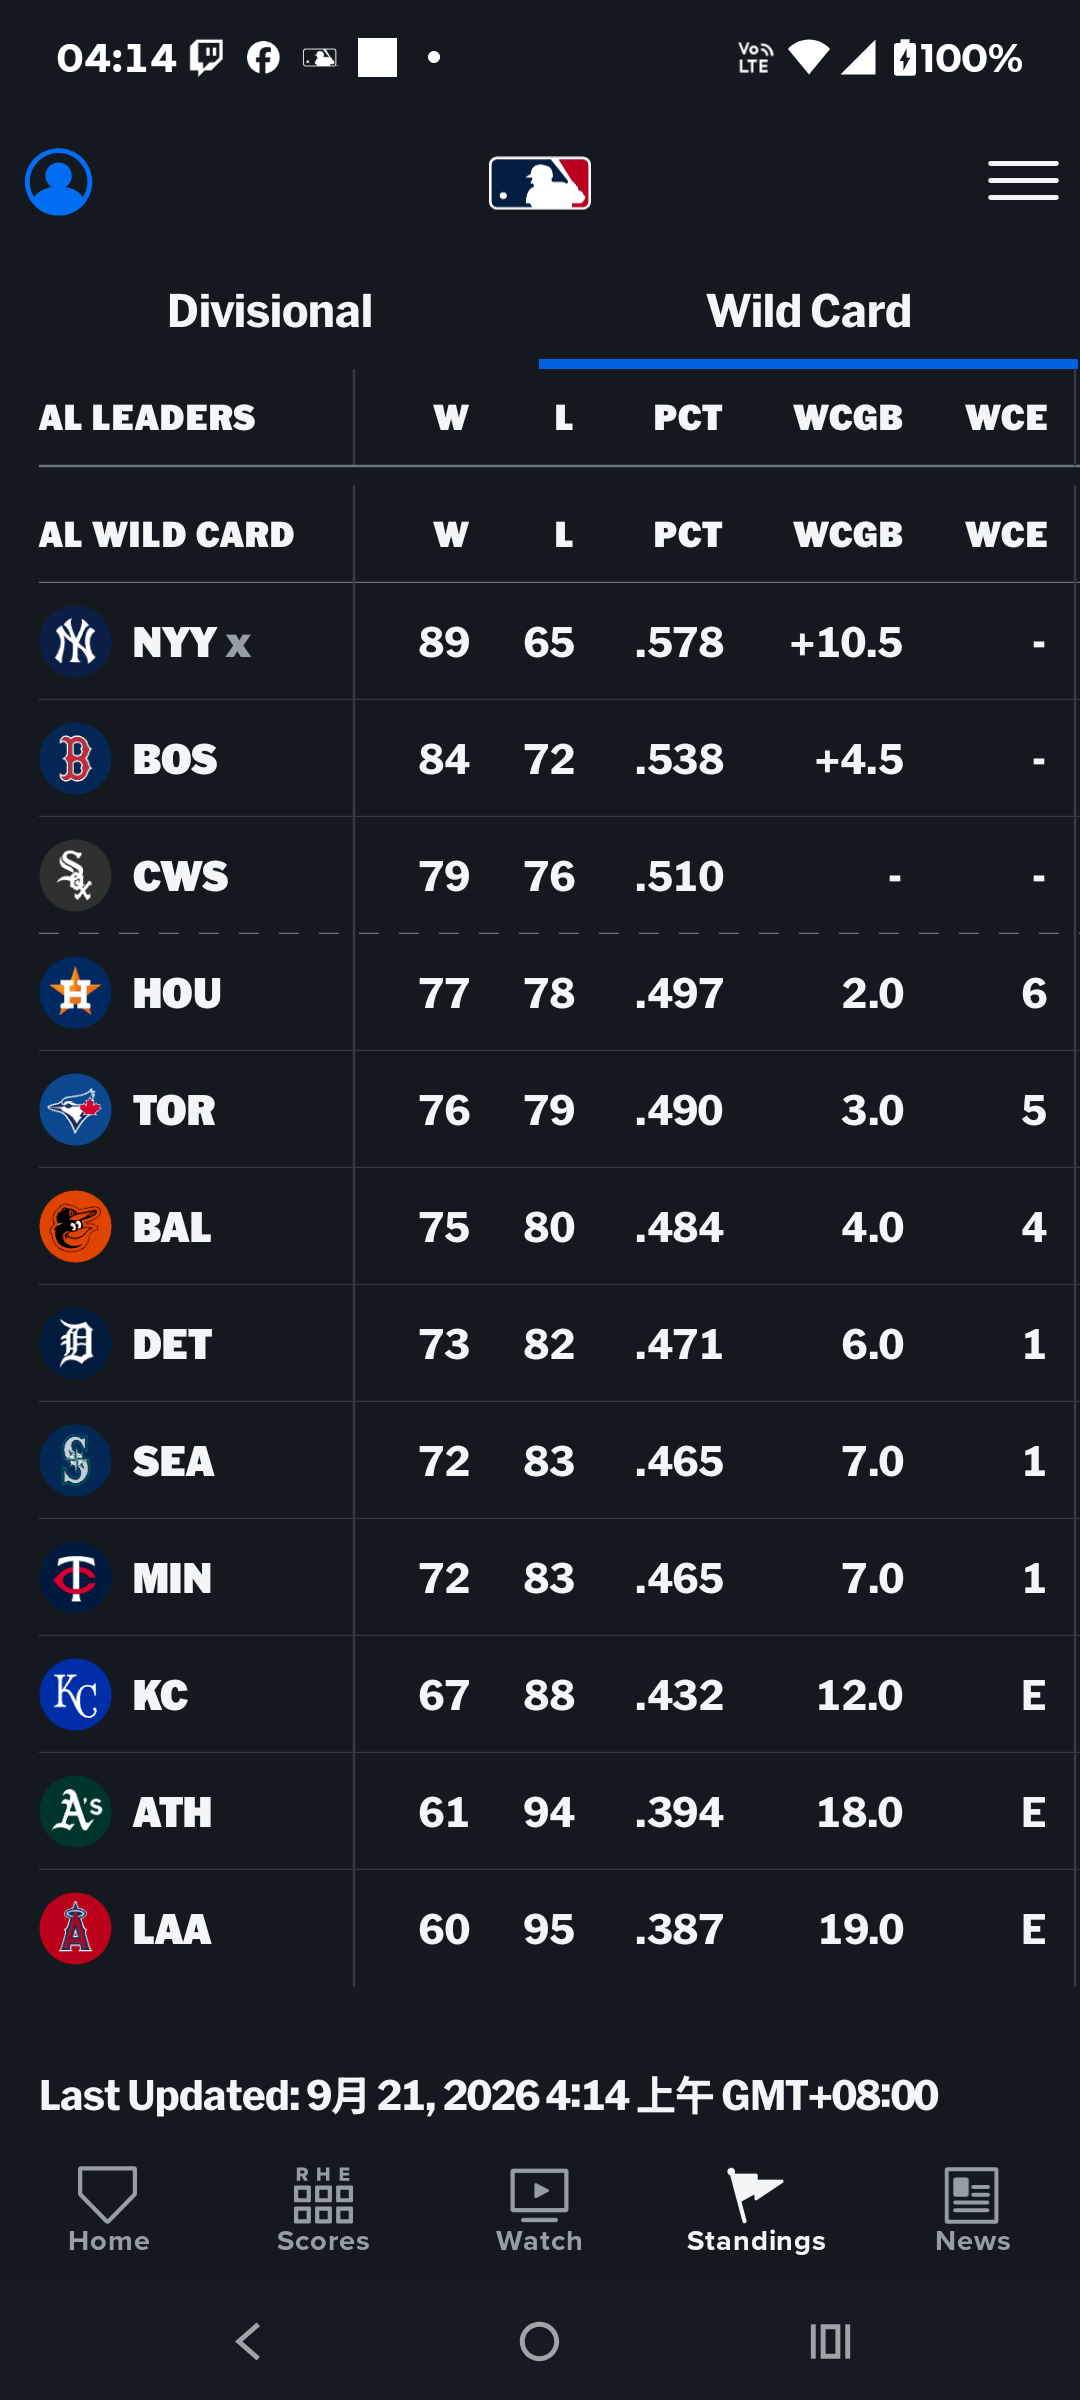1080x2400 pixels.
Task: Tap the Blue Jays team logo
Action: [x=75, y=1110]
